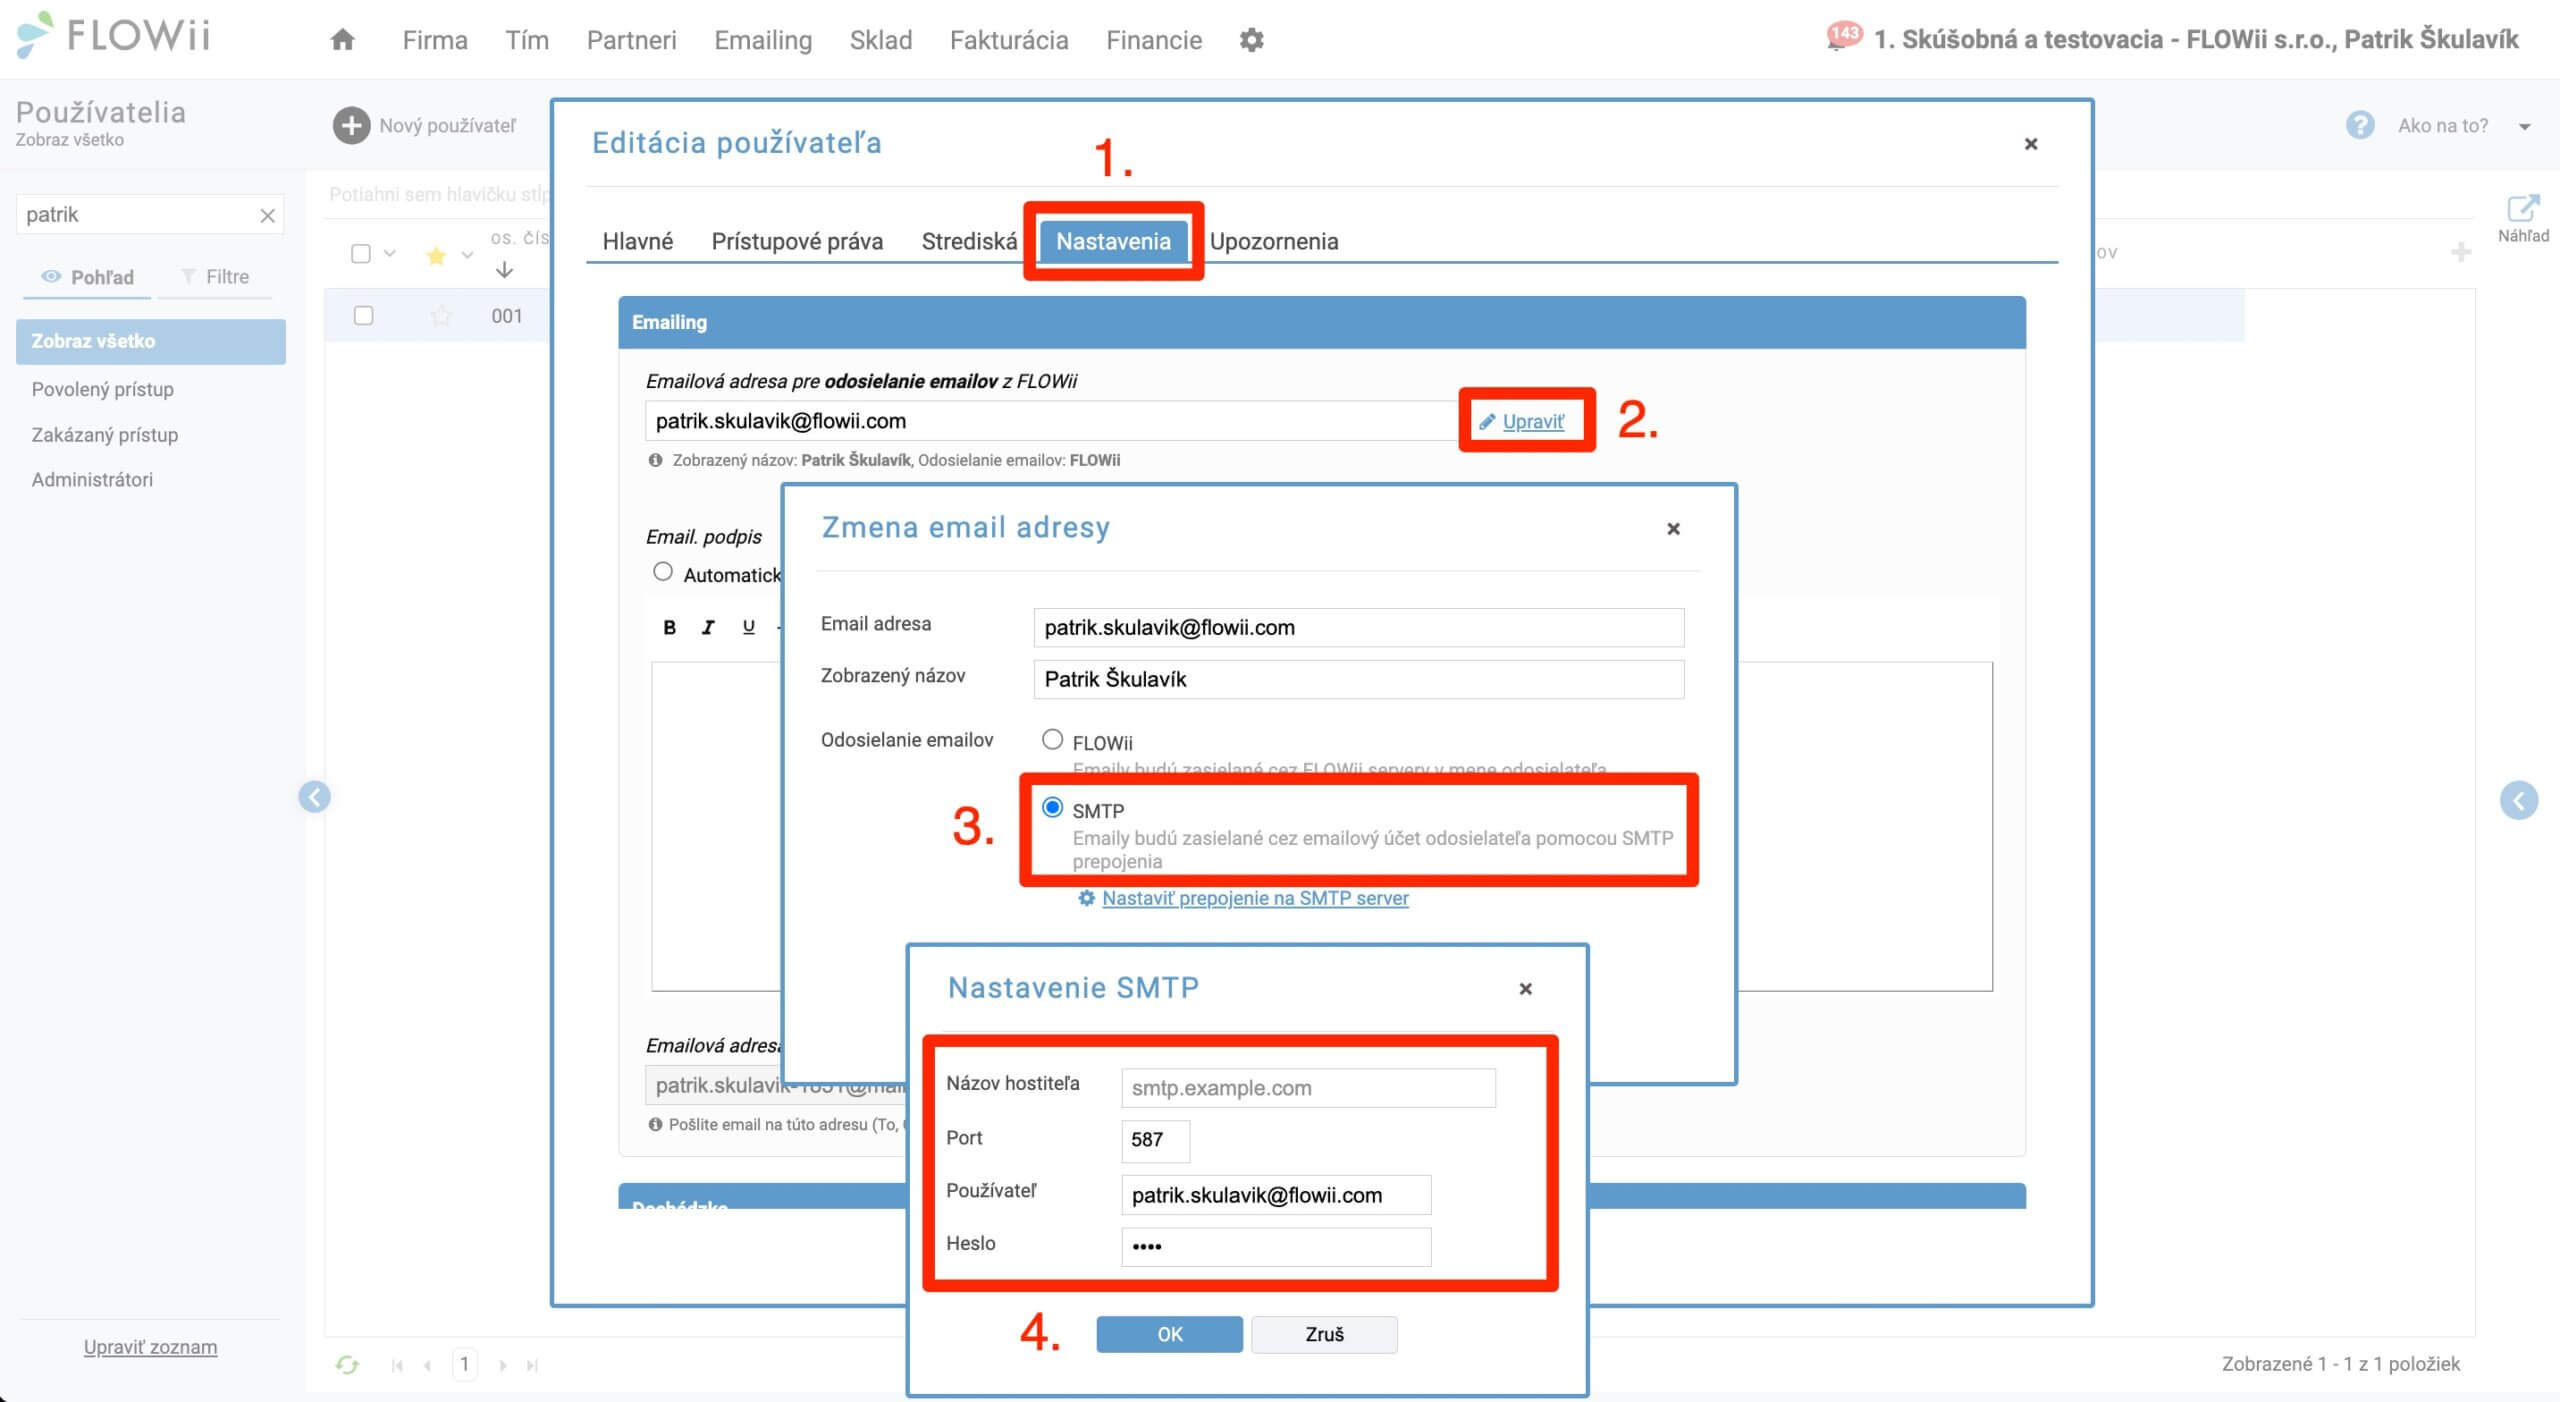The height and width of the screenshot is (1402, 2560).
Task: Click the yellow star column header
Action: click(435, 255)
